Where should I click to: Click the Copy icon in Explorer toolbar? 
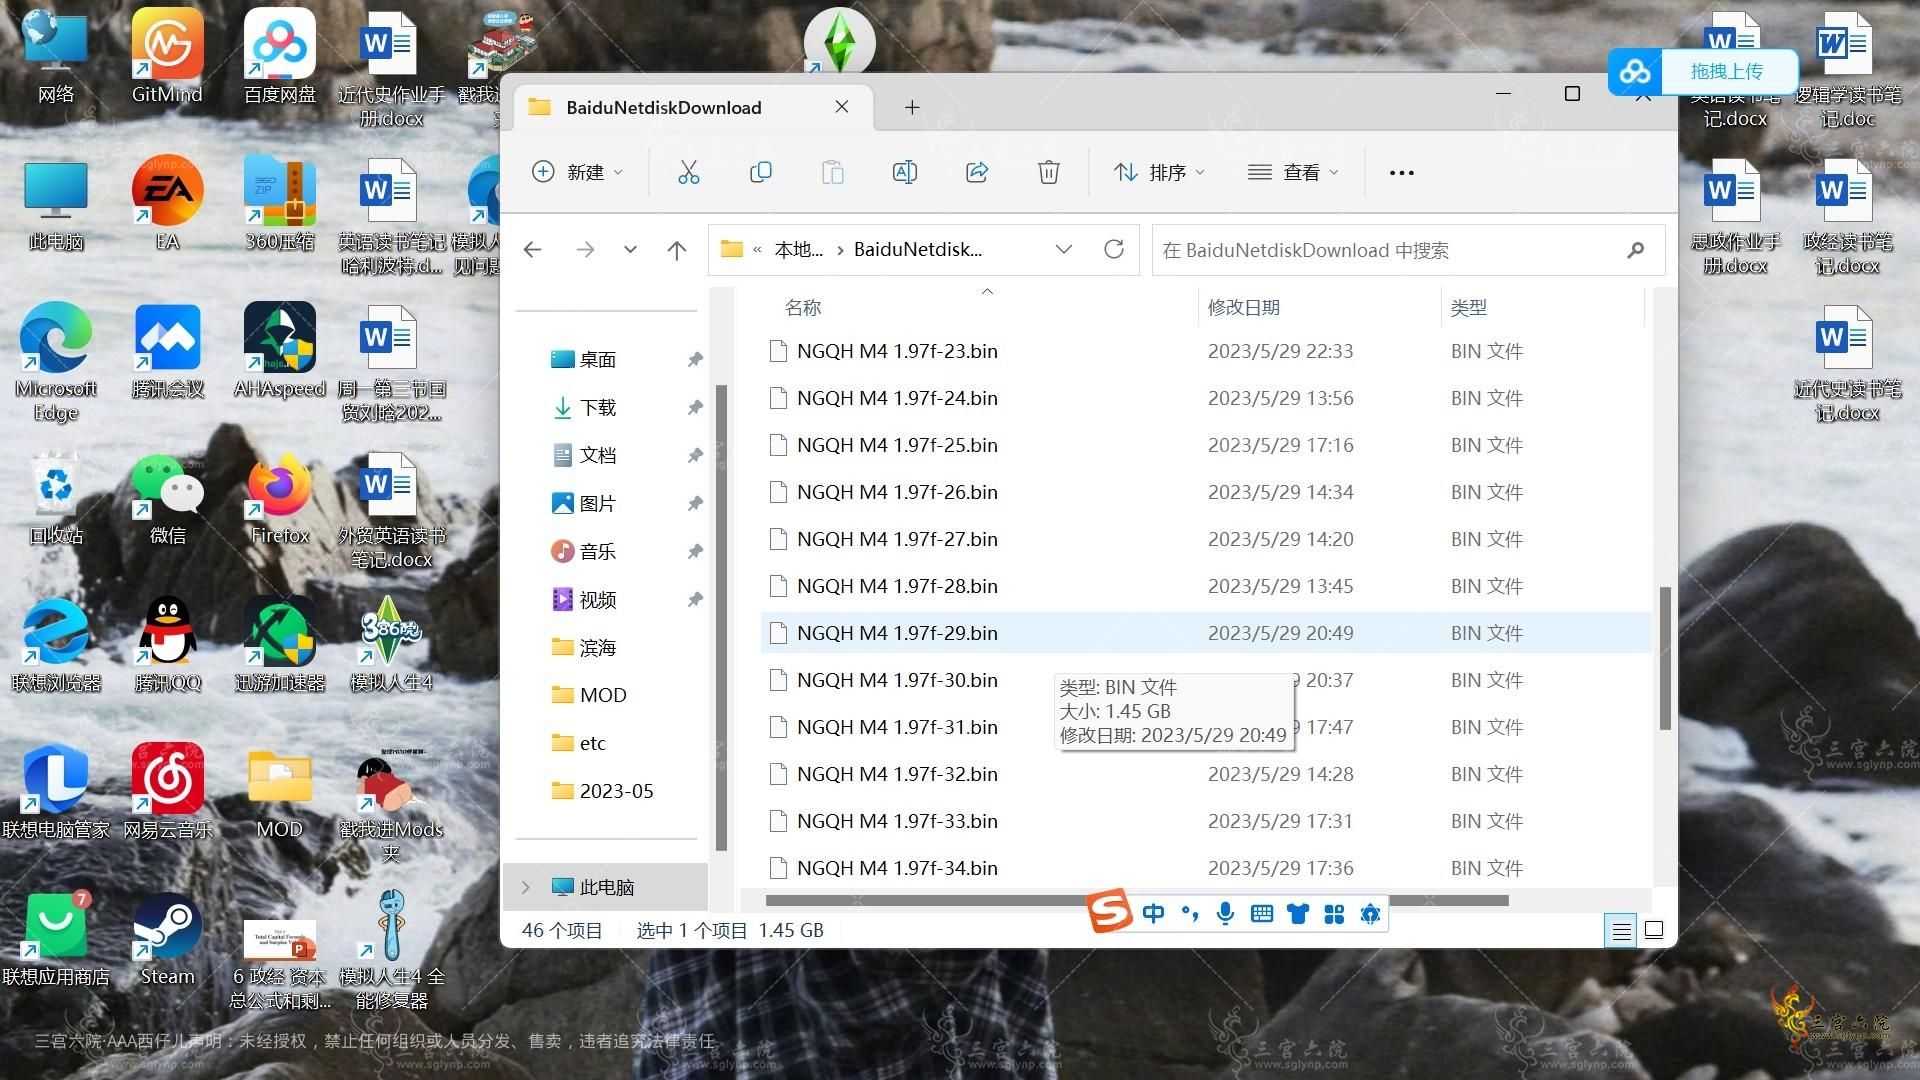pos(760,172)
